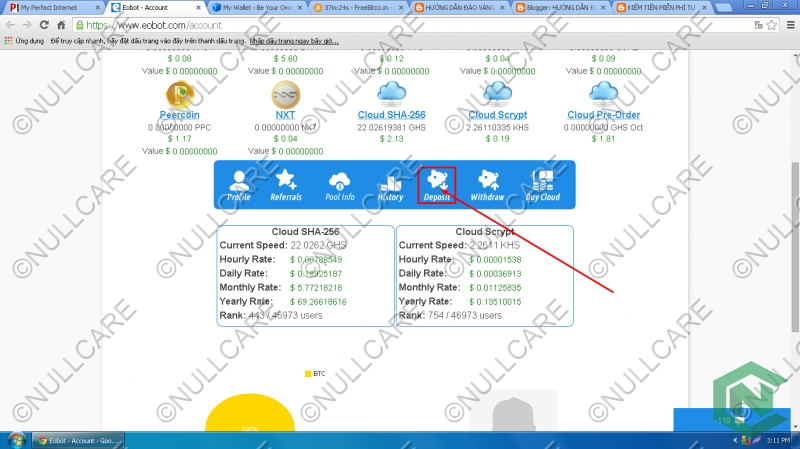The width and height of the screenshot is (800, 449).
Task: Click the Windows Start button
Action: pyautogui.click(x=15, y=440)
